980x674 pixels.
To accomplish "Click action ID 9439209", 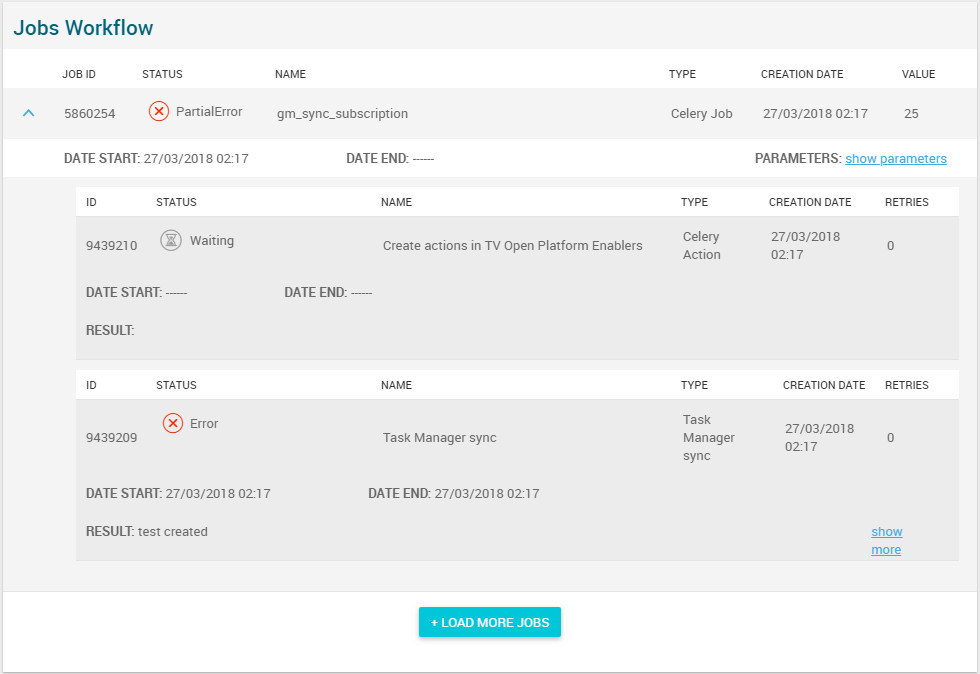I will tap(111, 437).
